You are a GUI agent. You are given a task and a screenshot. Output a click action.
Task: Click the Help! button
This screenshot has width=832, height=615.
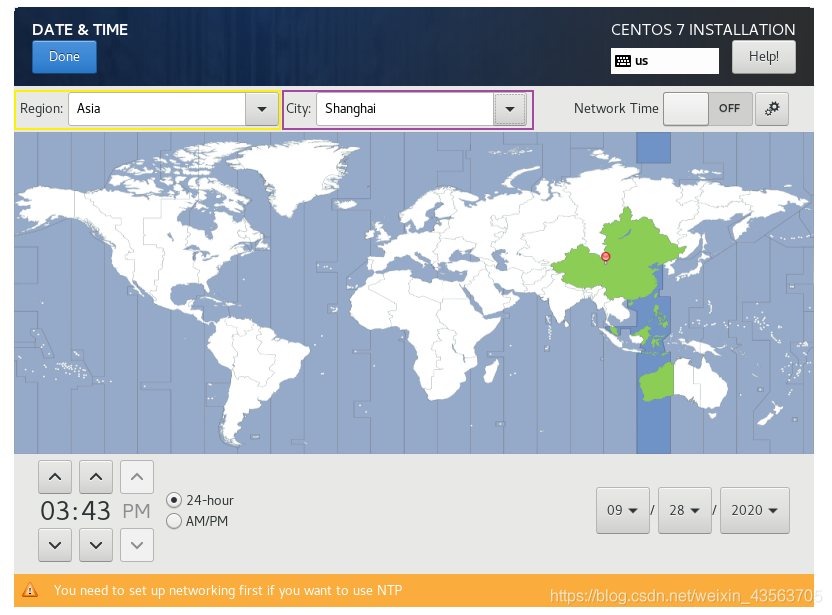(764, 57)
